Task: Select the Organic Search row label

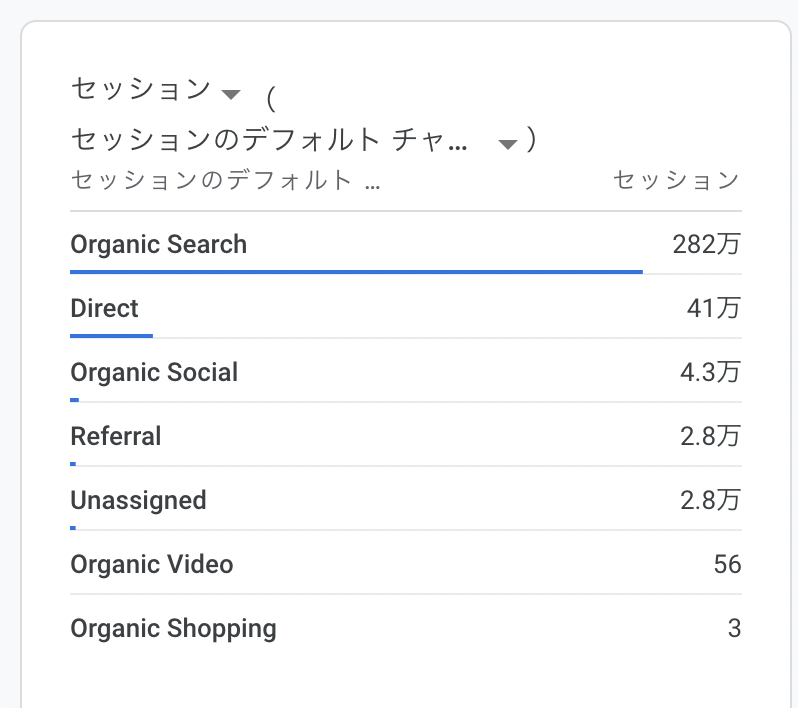Action: point(158,244)
